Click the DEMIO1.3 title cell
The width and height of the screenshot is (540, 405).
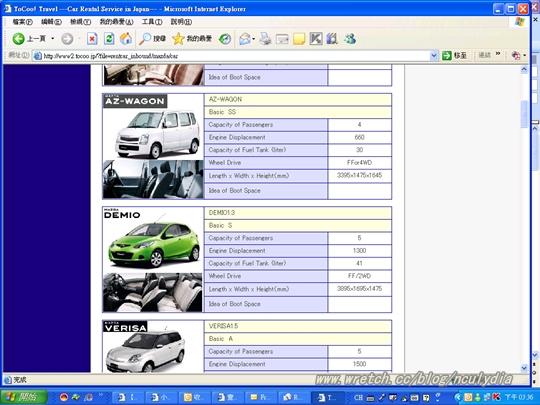(x=298, y=213)
